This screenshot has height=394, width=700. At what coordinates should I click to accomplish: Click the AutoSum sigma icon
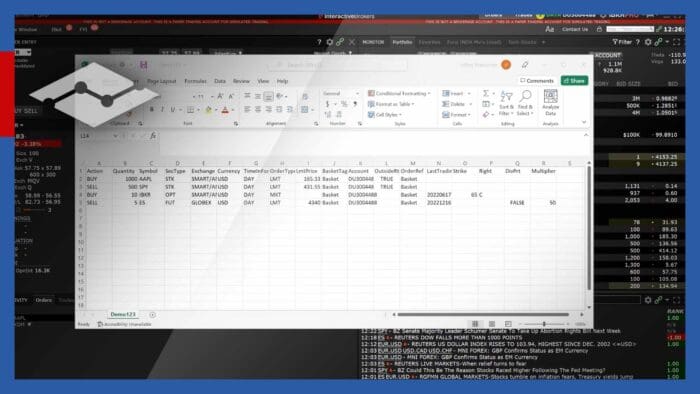pos(486,93)
